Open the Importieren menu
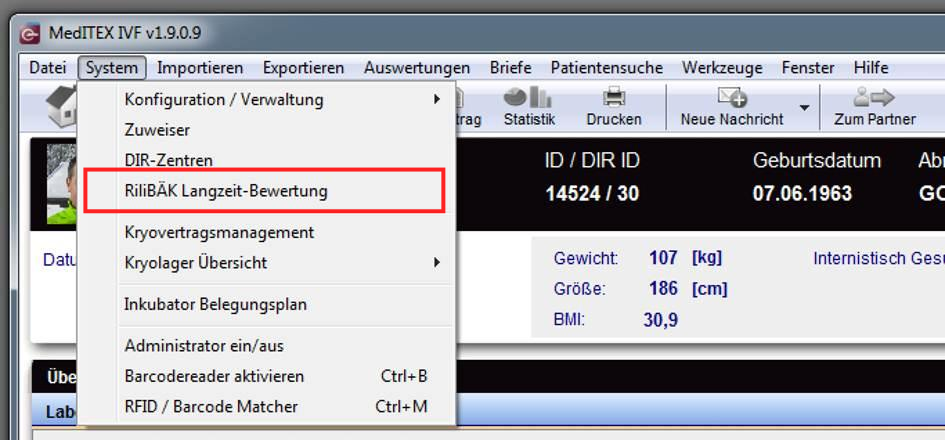Screen dimensions: 945x440 pos(200,68)
